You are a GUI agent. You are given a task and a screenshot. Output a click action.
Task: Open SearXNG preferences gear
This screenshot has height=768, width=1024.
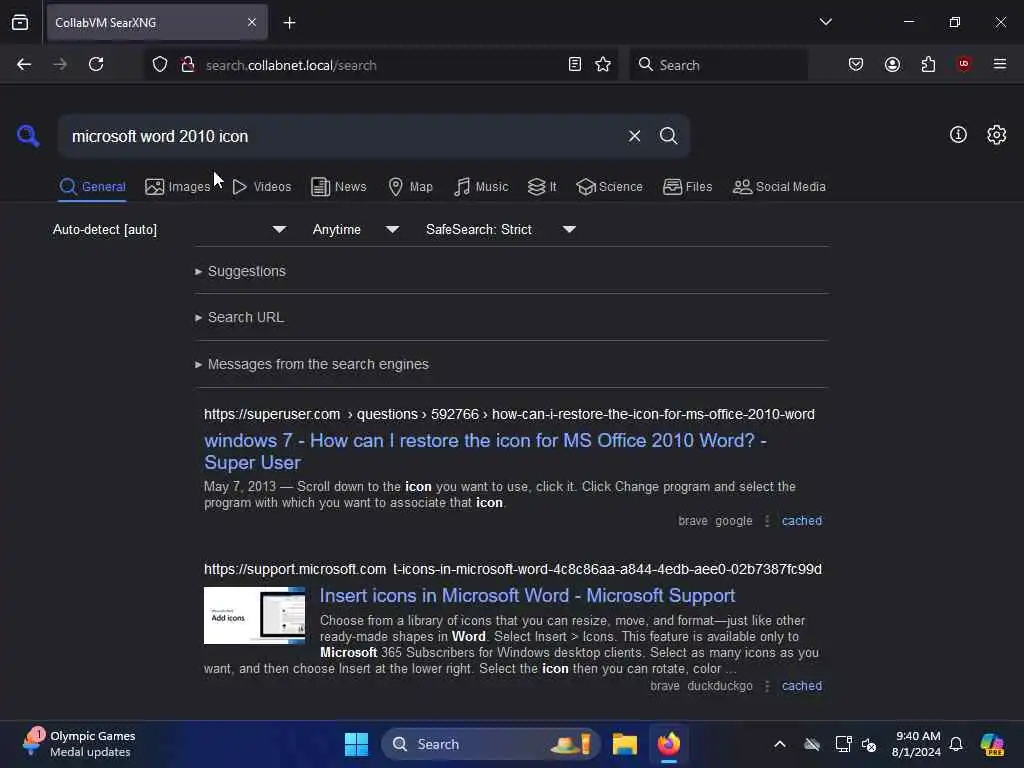pyautogui.click(x=996, y=135)
